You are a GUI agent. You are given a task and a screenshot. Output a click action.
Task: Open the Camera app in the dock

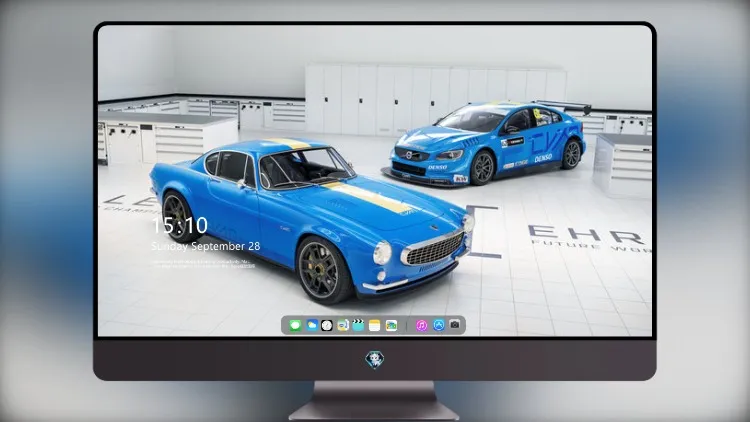point(455,324)
